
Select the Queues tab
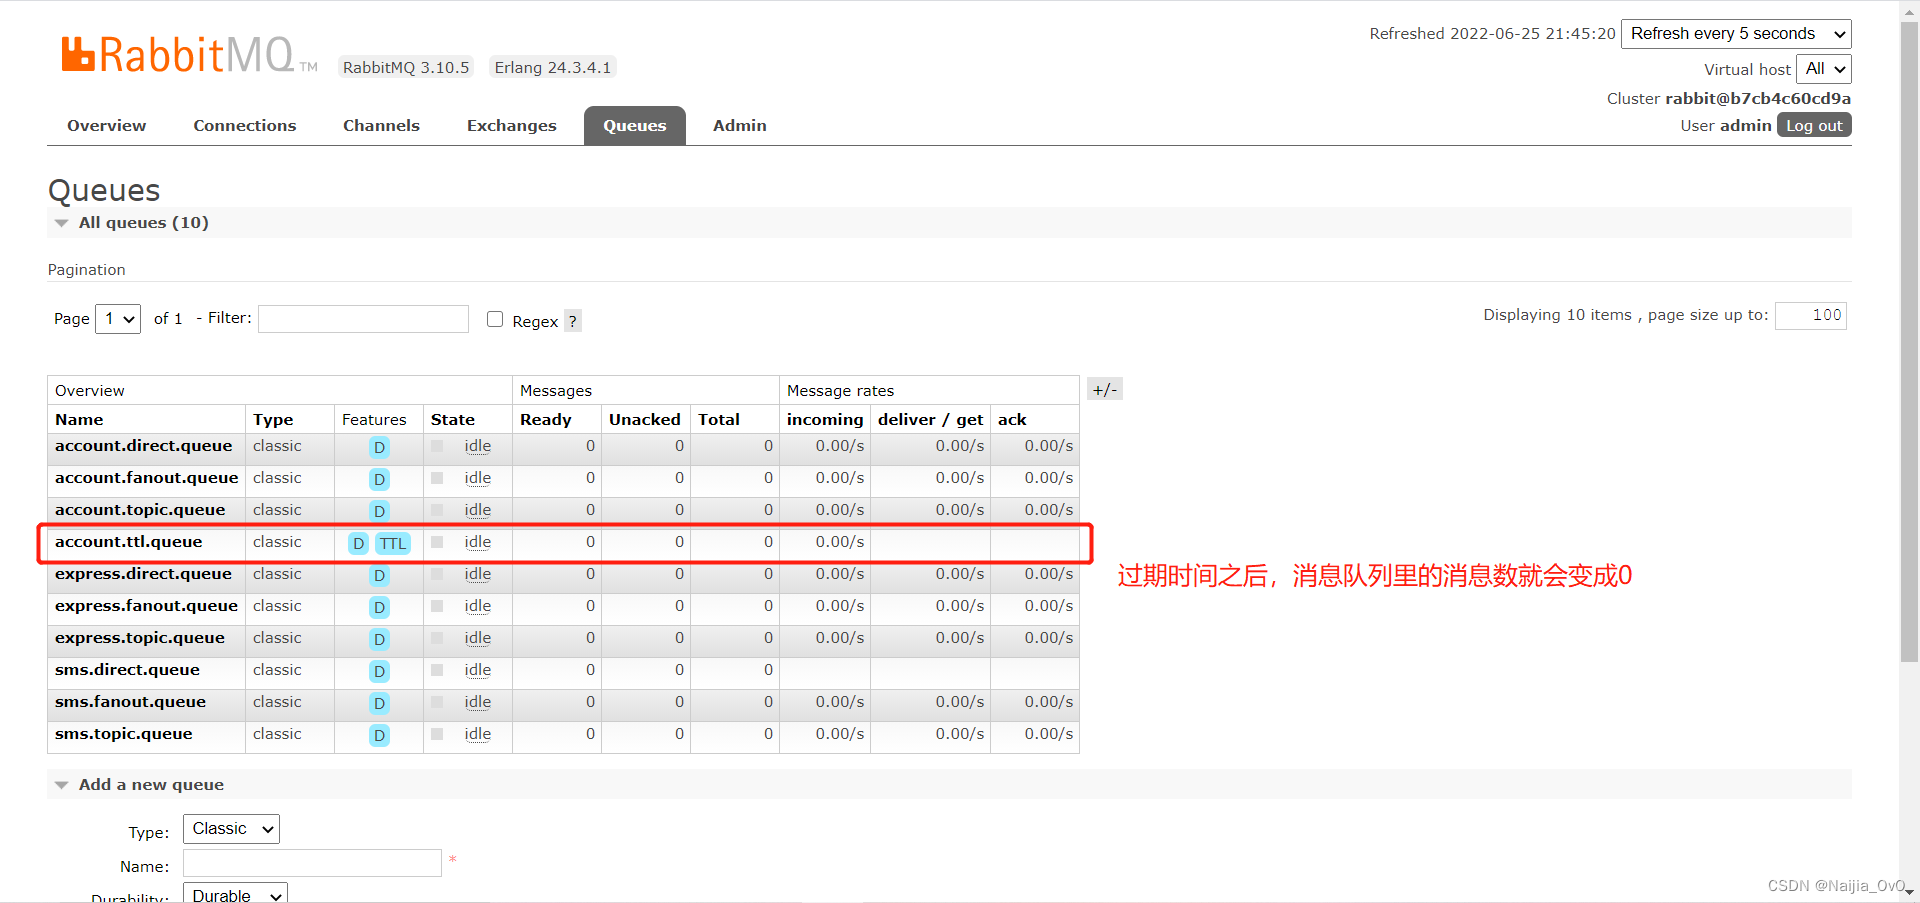[x=635, y=126]
